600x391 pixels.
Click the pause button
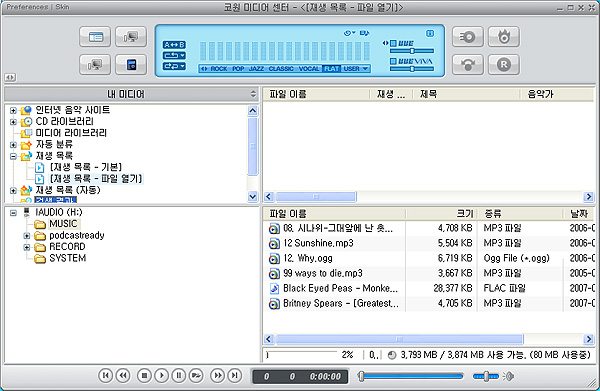tap(179, 376)
